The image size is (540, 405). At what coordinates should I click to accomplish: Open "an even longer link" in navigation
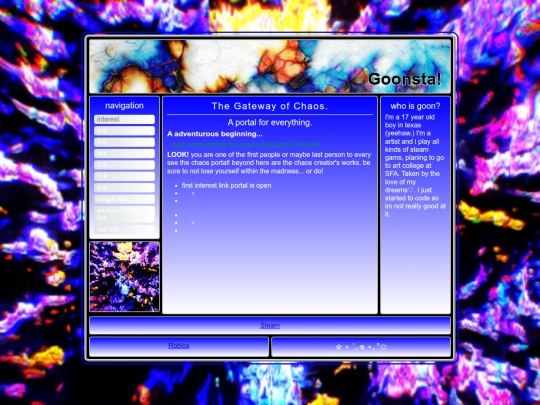coord(124,214)
